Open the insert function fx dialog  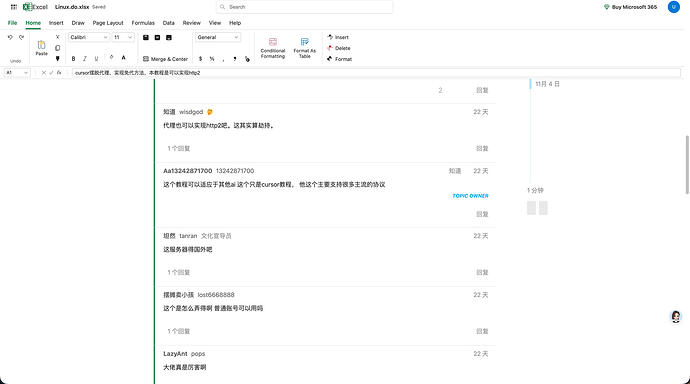(59, 73)
